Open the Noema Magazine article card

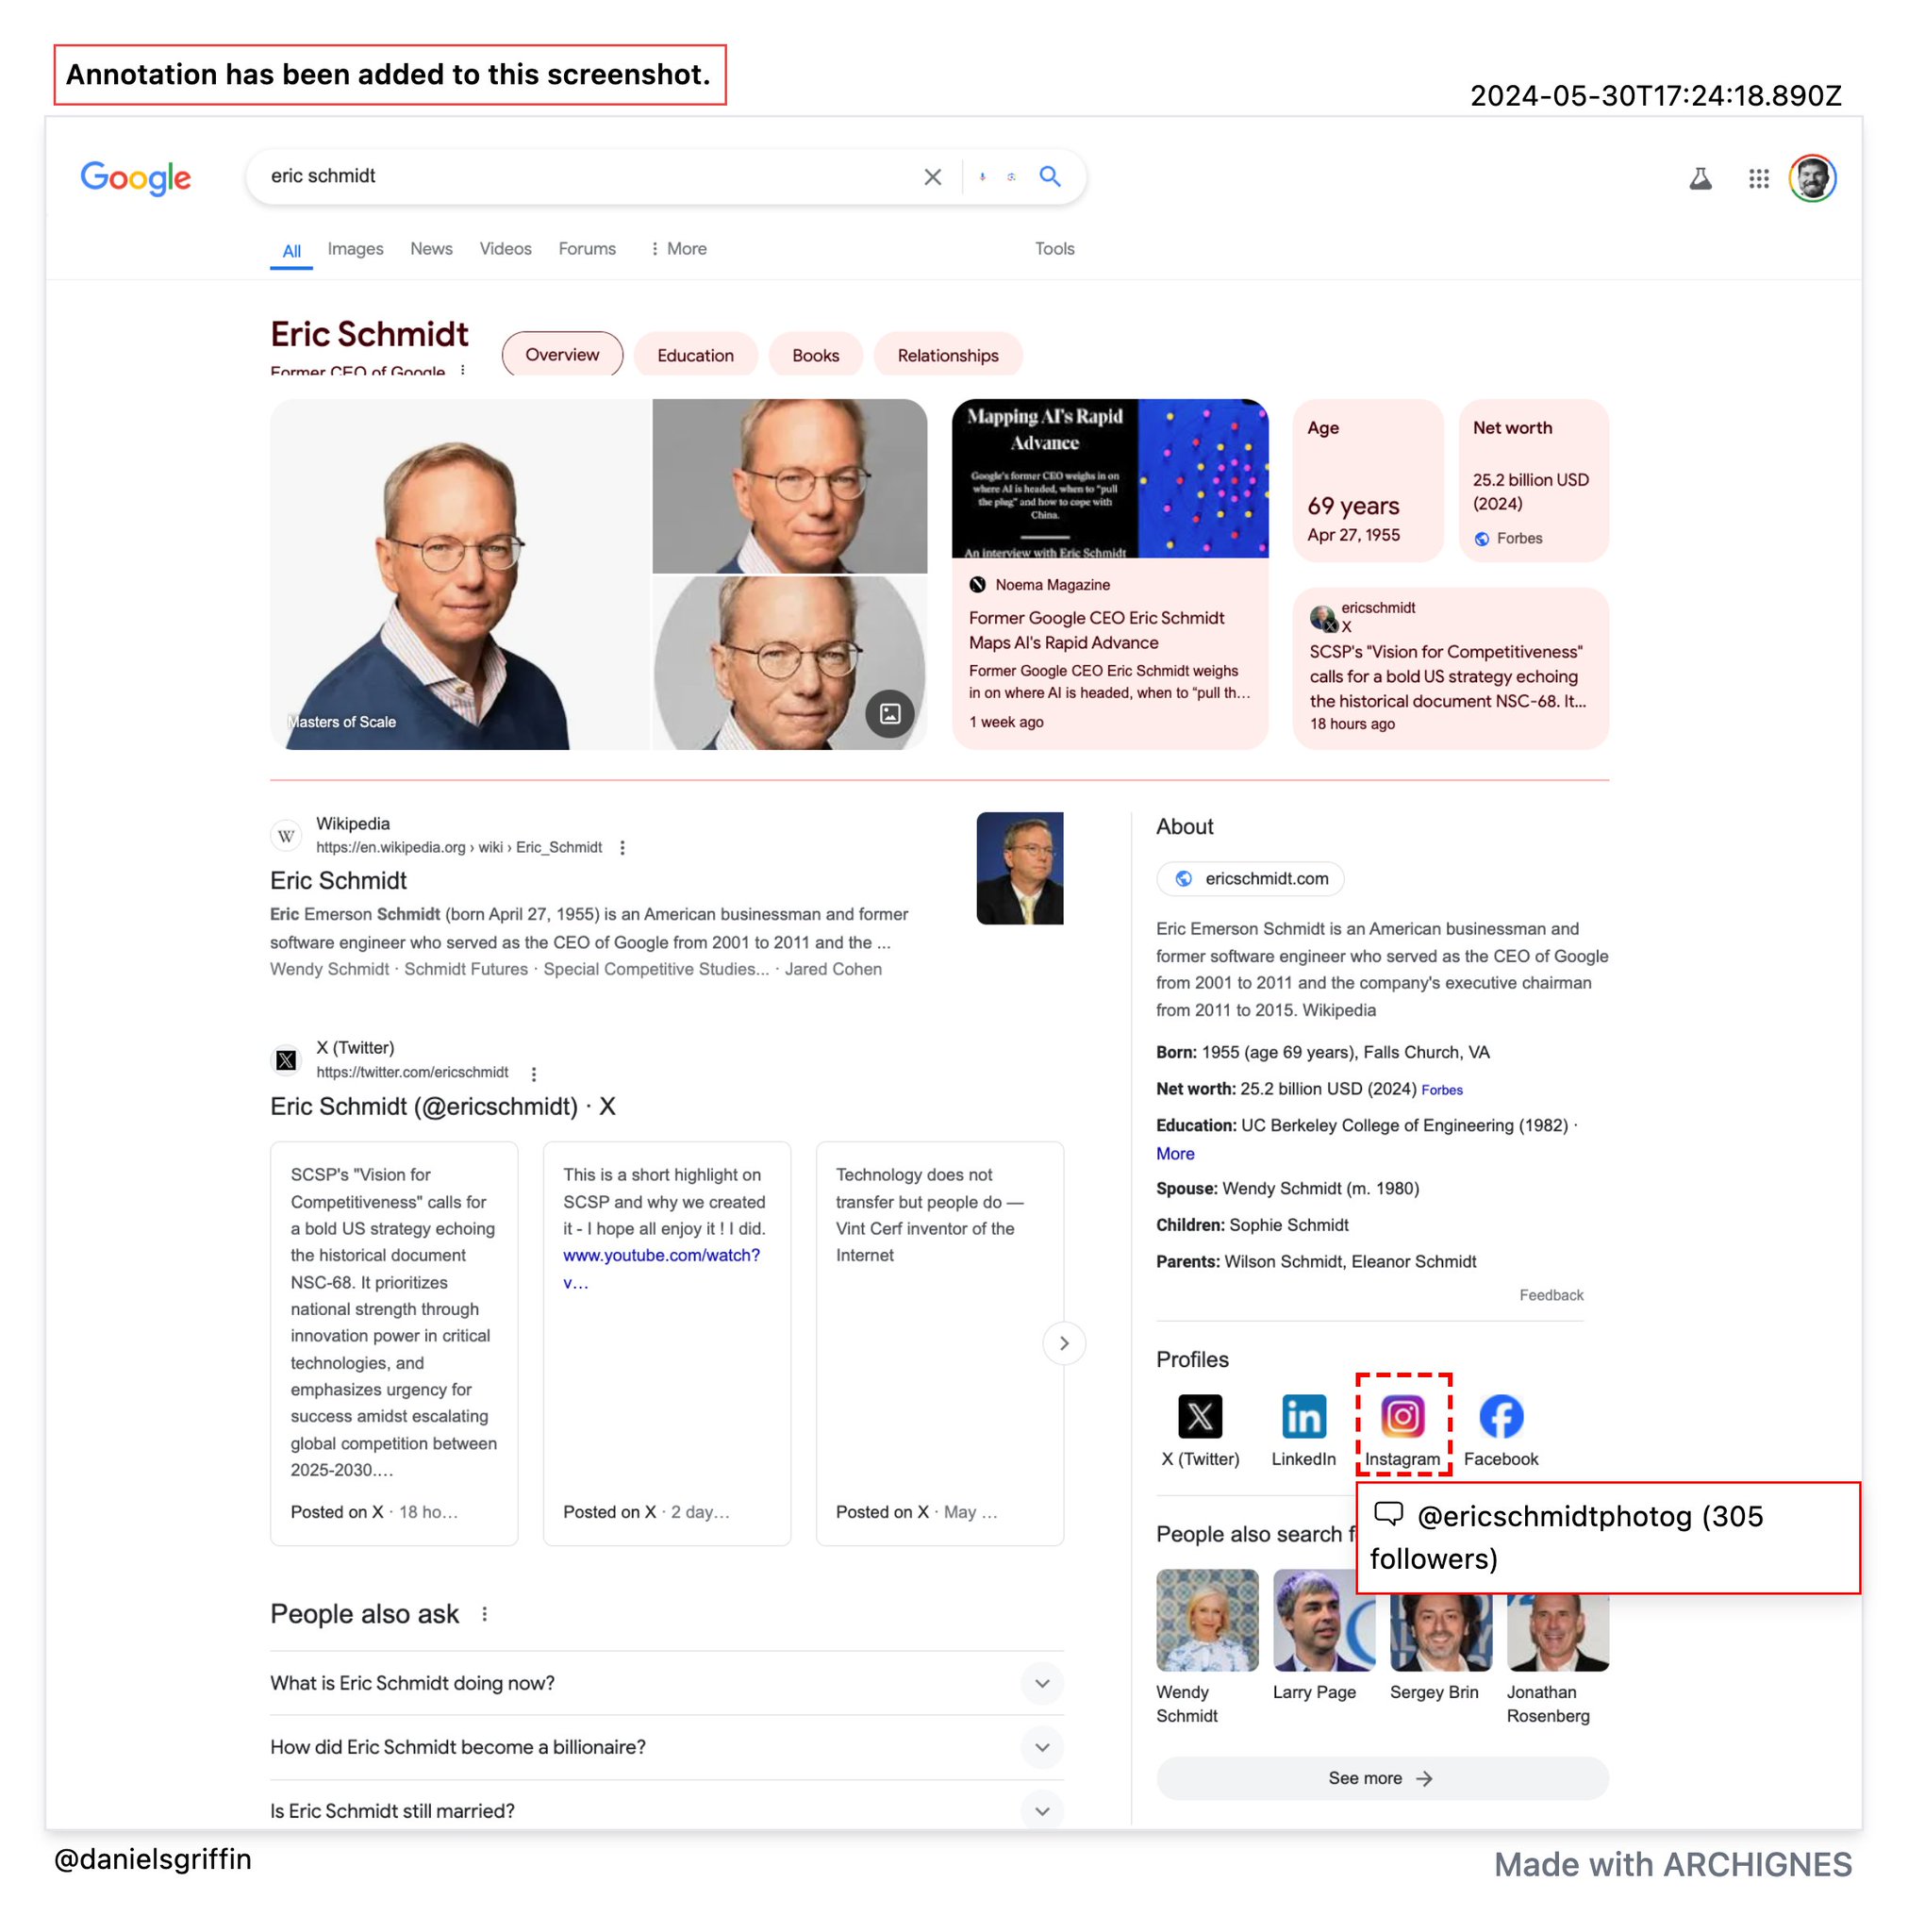pos(1110,574)
